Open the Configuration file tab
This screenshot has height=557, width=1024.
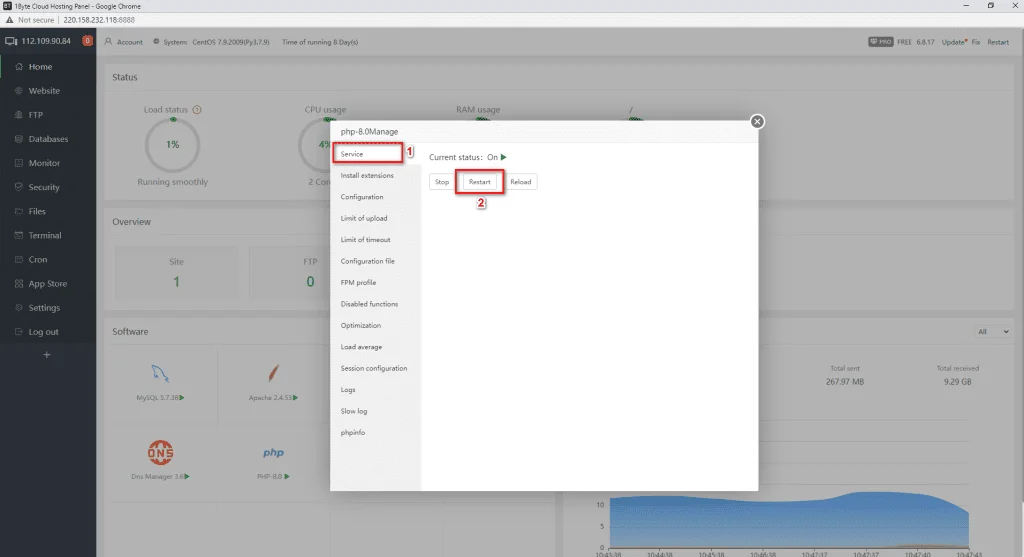click(x=368, y=261)
